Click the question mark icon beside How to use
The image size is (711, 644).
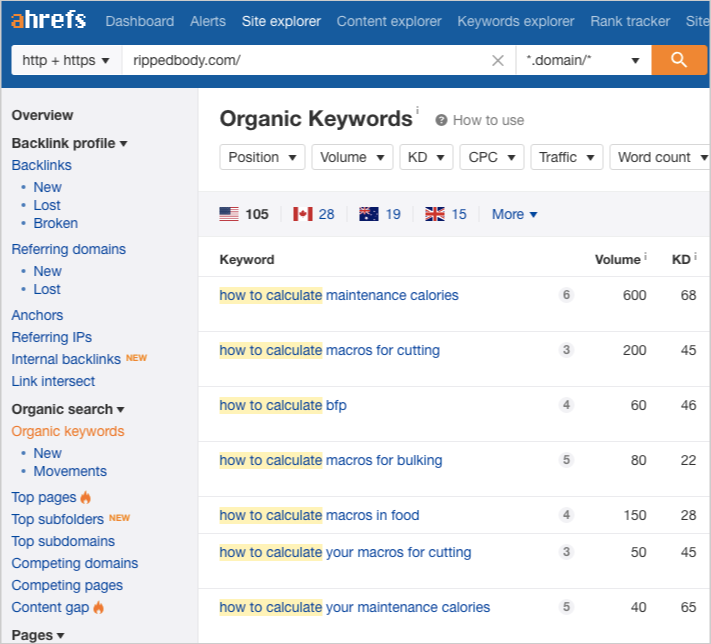point(441,120)
